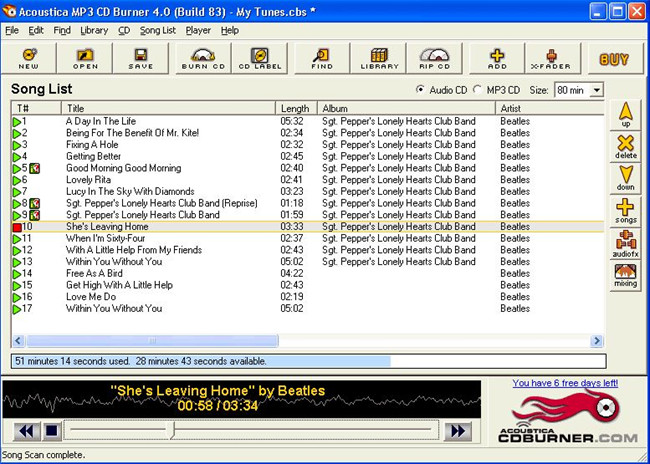Delete selected song with the X icon

click(625, 147)
